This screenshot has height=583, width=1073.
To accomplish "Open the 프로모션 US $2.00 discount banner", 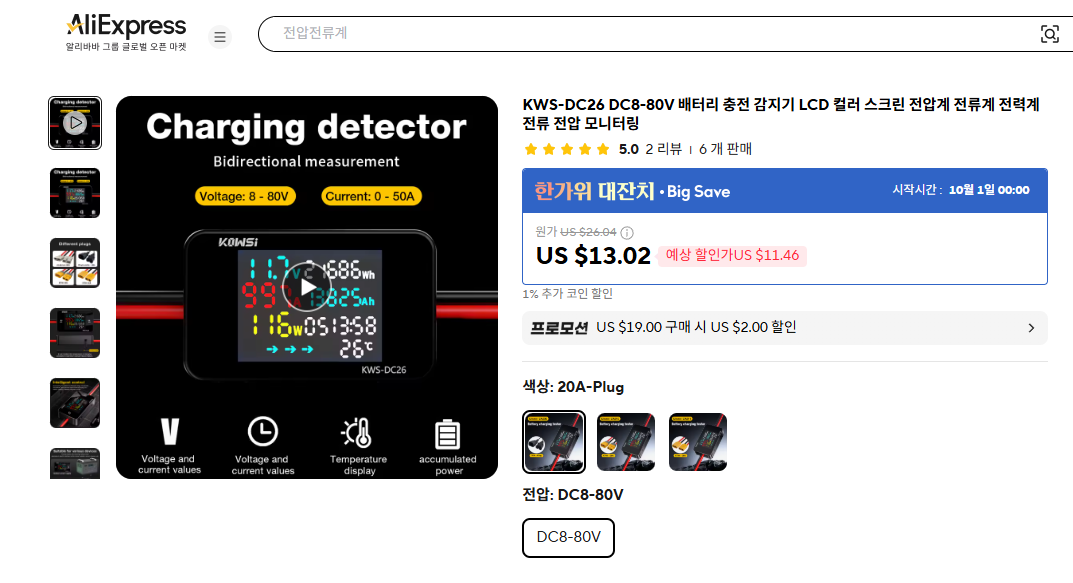I will click(x=785, y=328).
